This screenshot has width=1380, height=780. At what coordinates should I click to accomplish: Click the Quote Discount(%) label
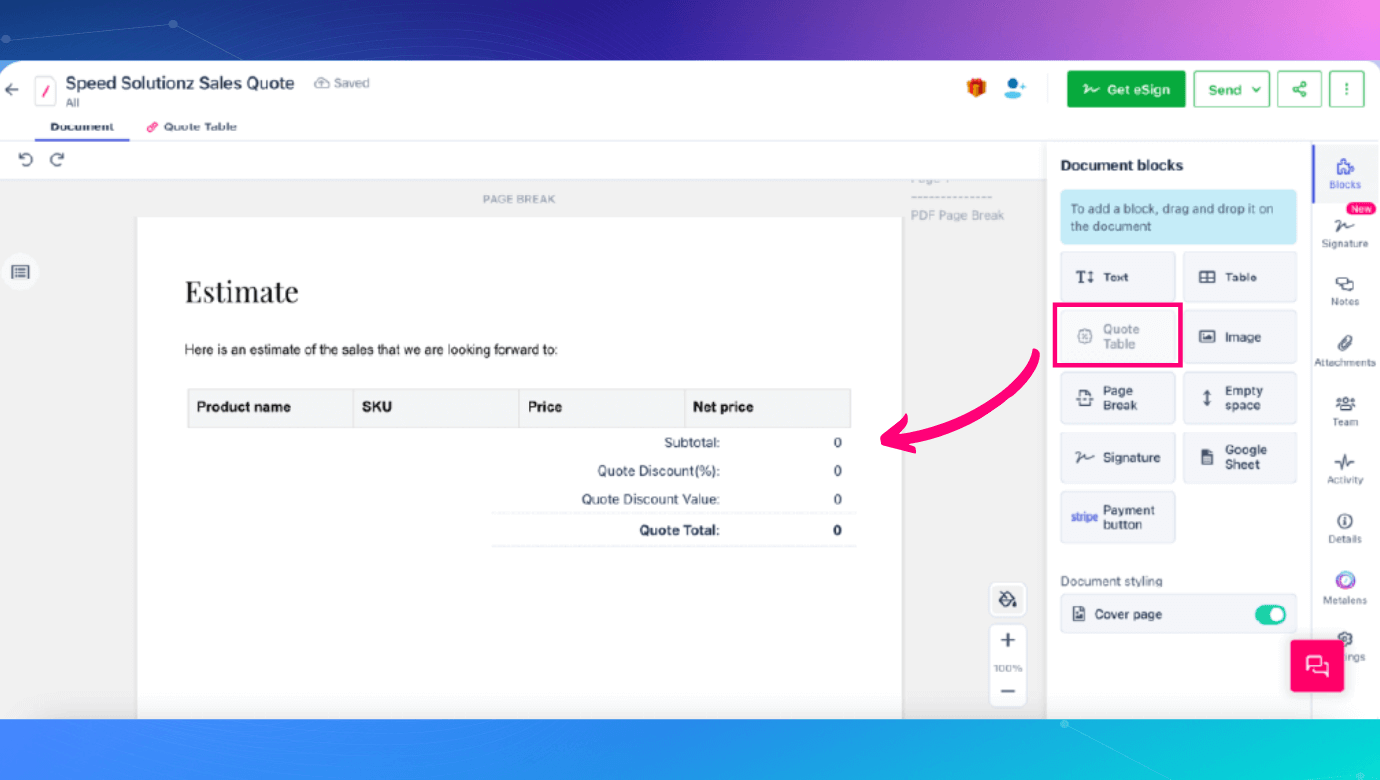659,471
